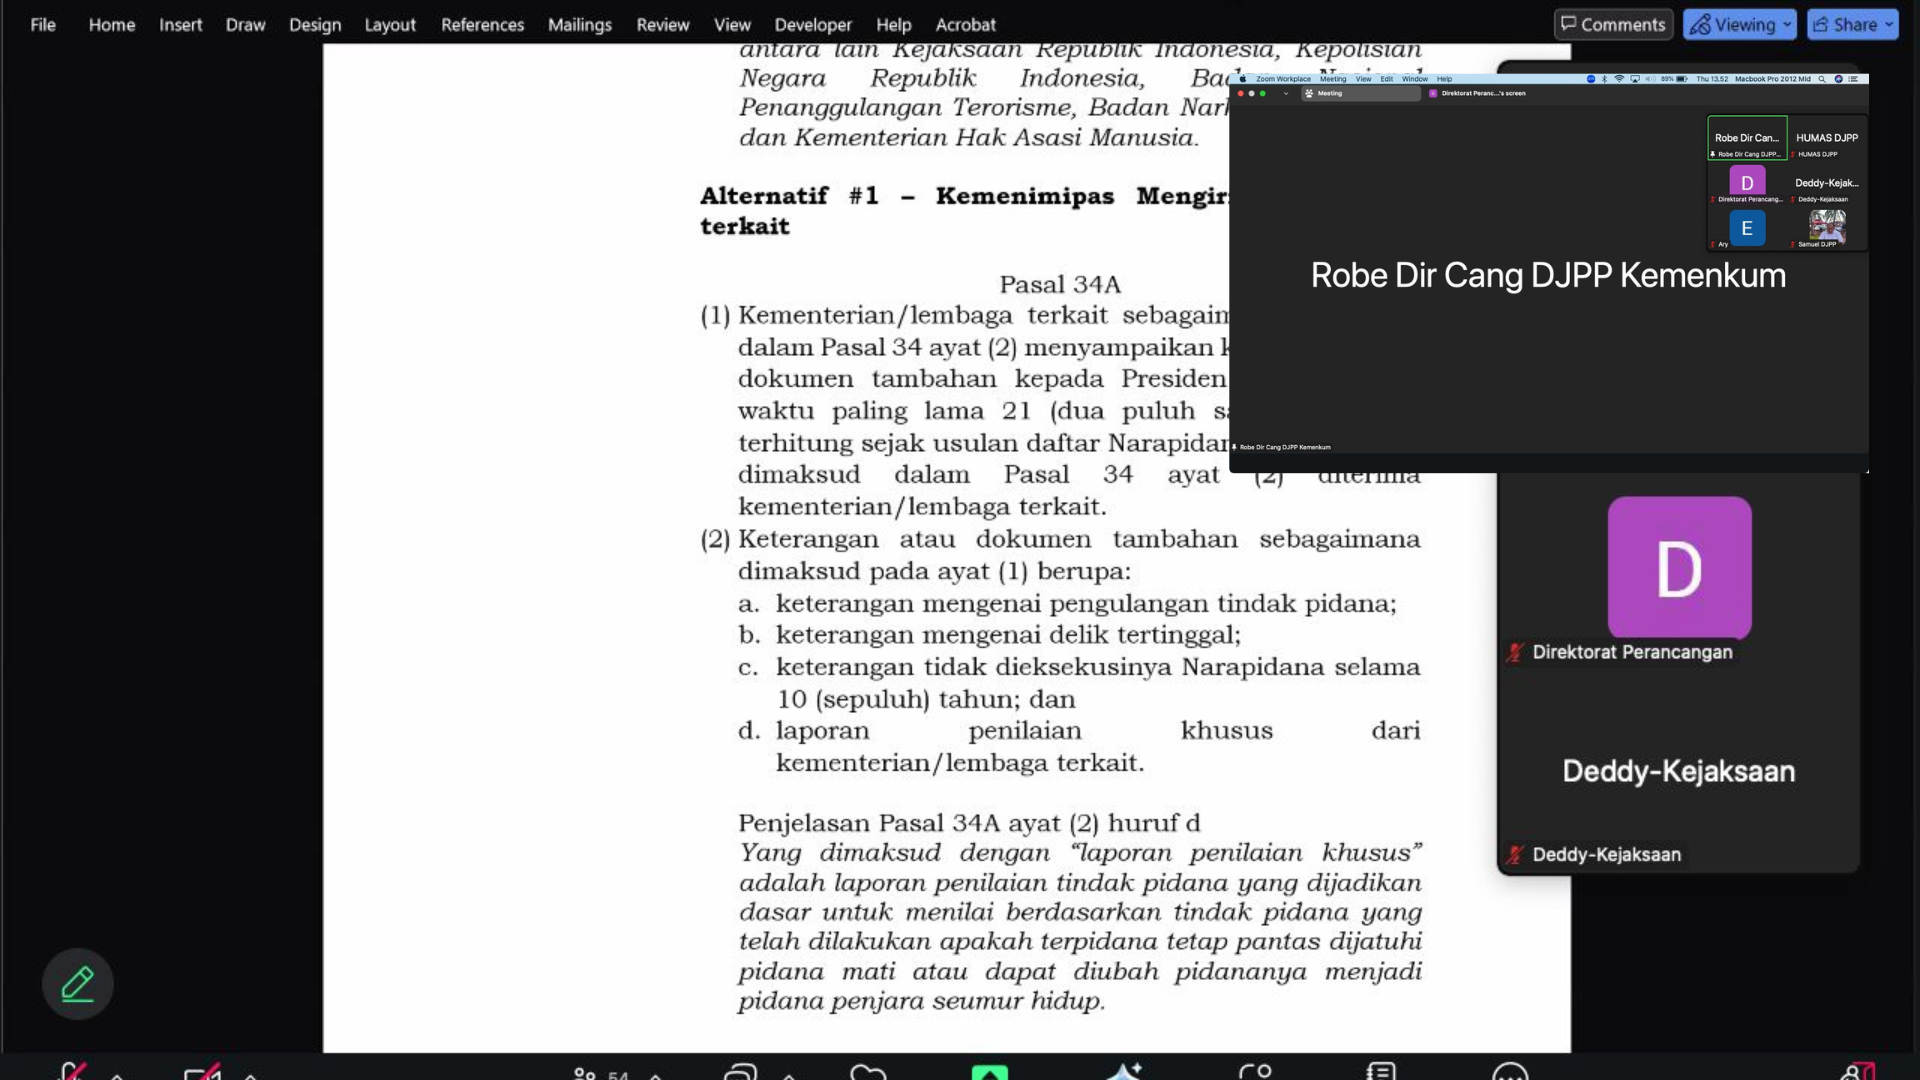Click the green share screen button
Screen dimensions: 1920x1080
(989, 1072)
